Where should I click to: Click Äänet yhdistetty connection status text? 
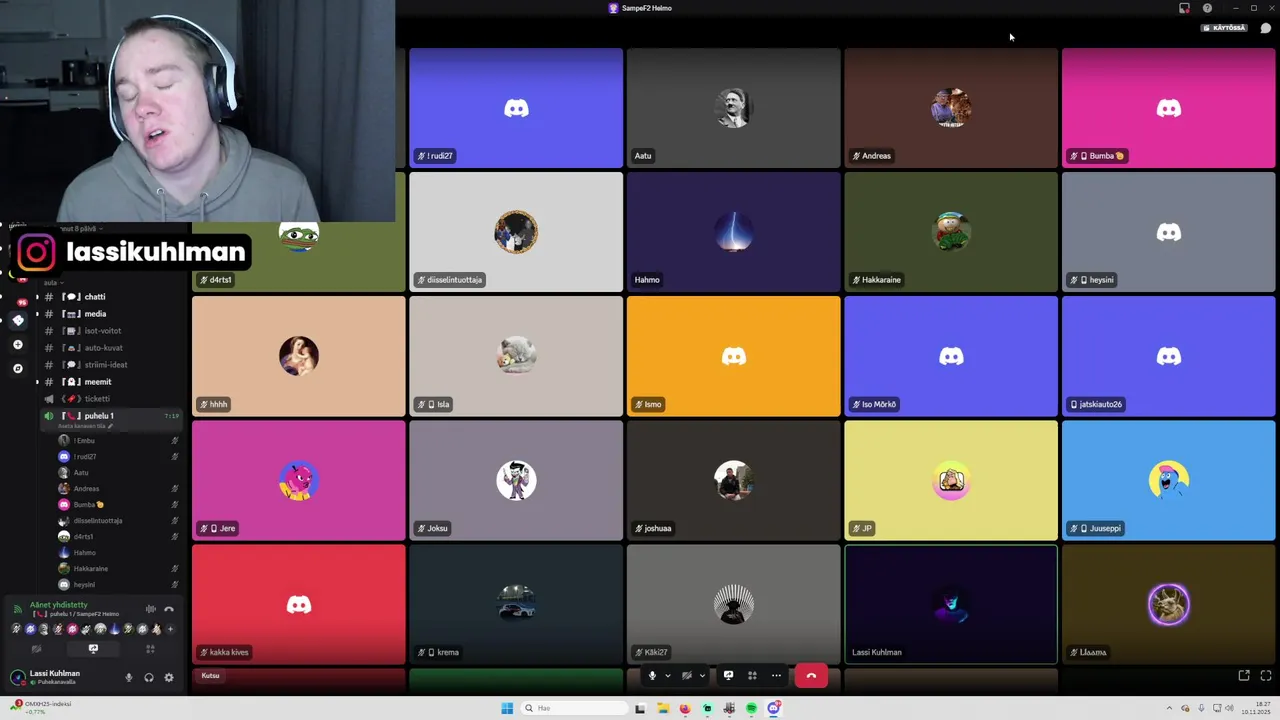[59, 605]
